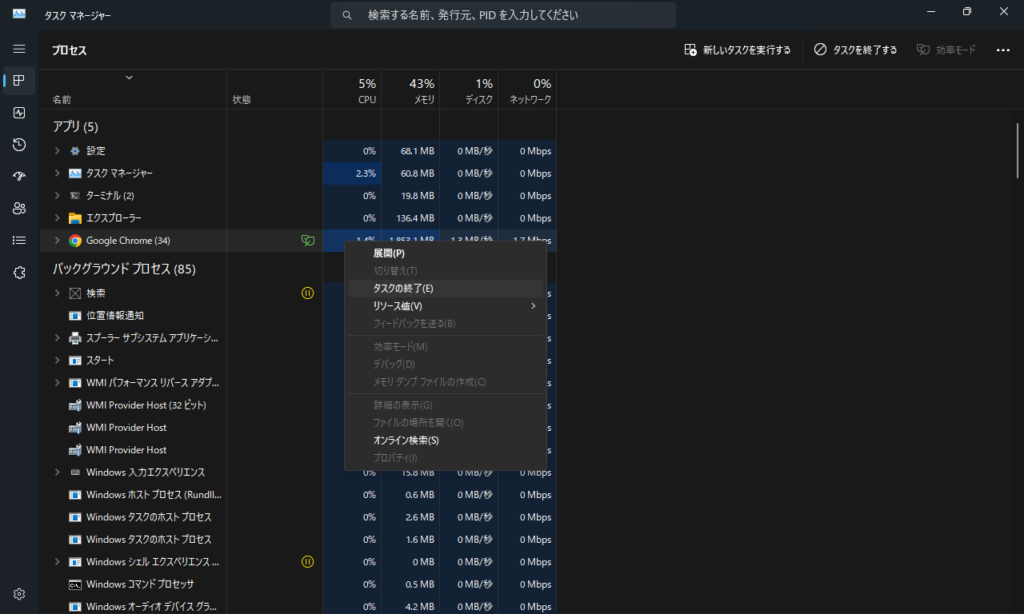Click the WMI Provider Host (32 ビット) icon
This screenshot has height=614, width=1024.
coord(75,405)
